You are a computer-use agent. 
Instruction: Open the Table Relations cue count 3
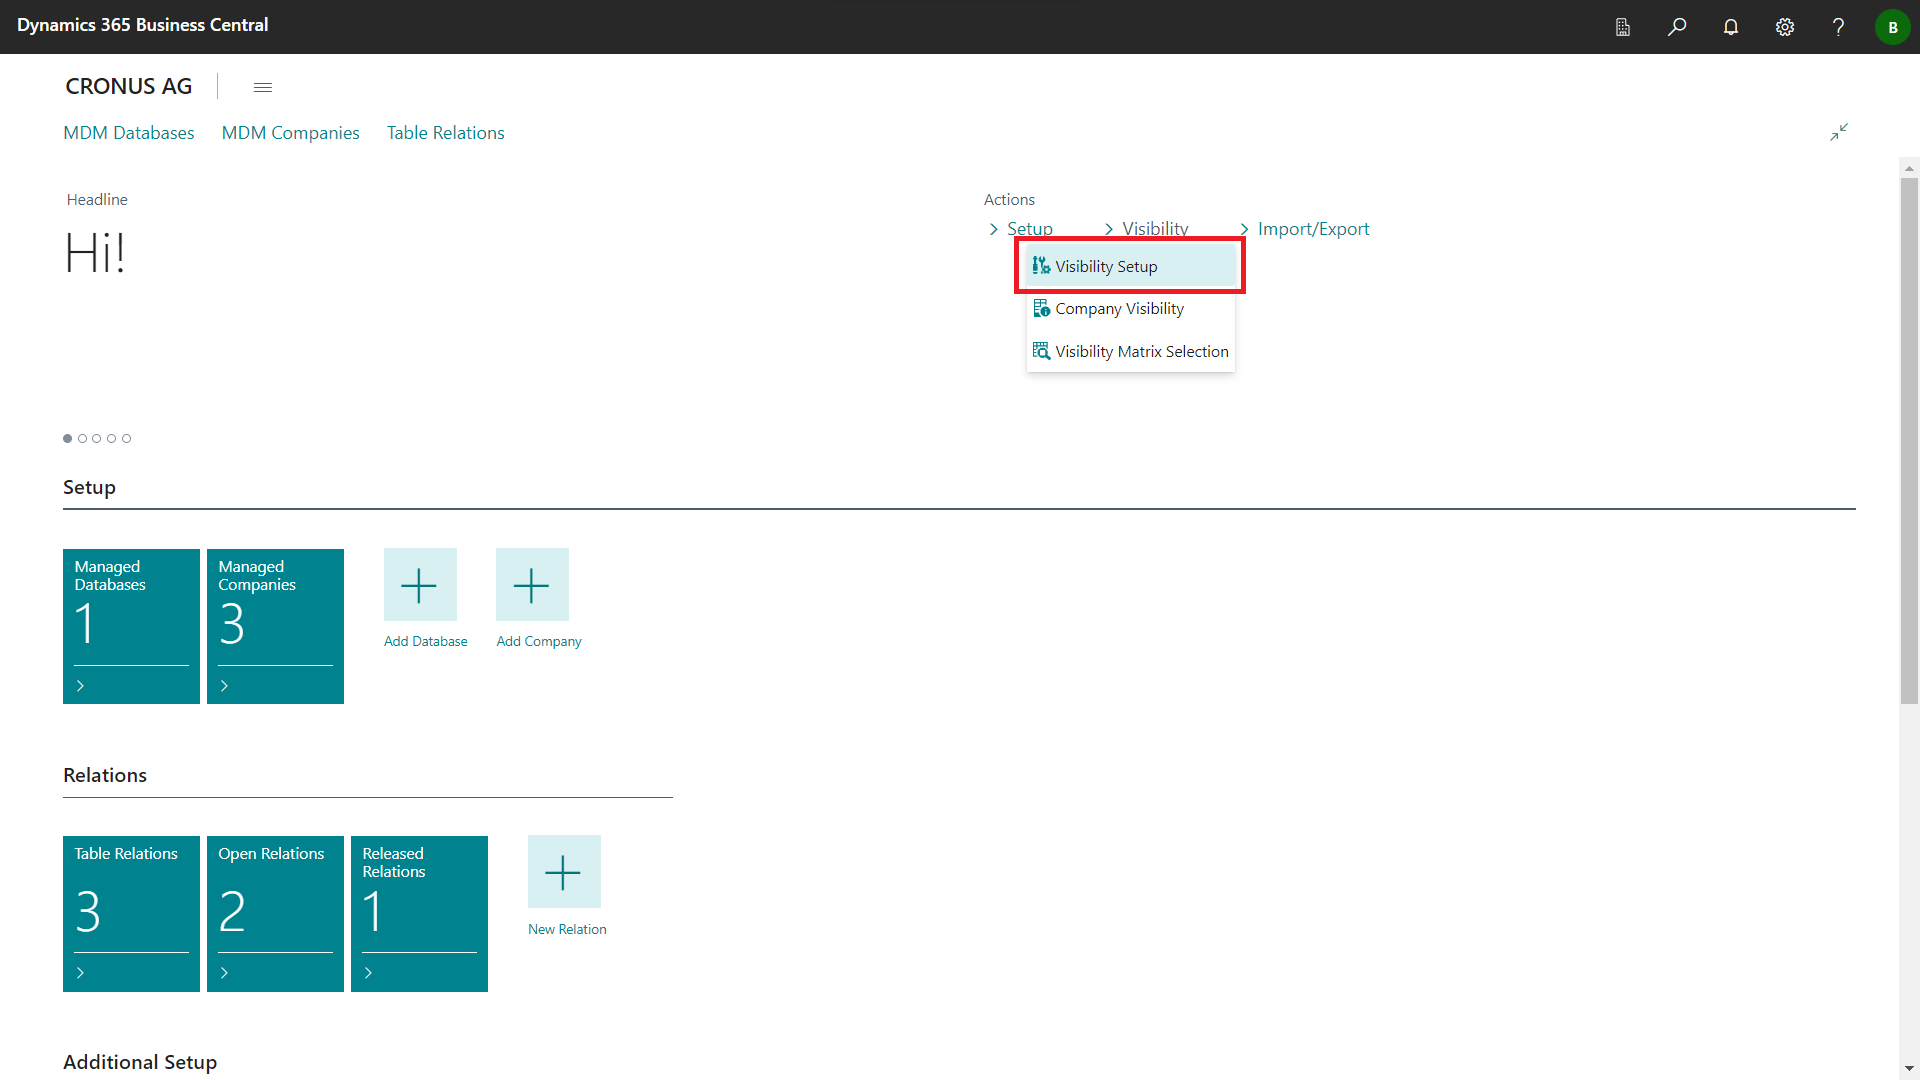[88, 911]
